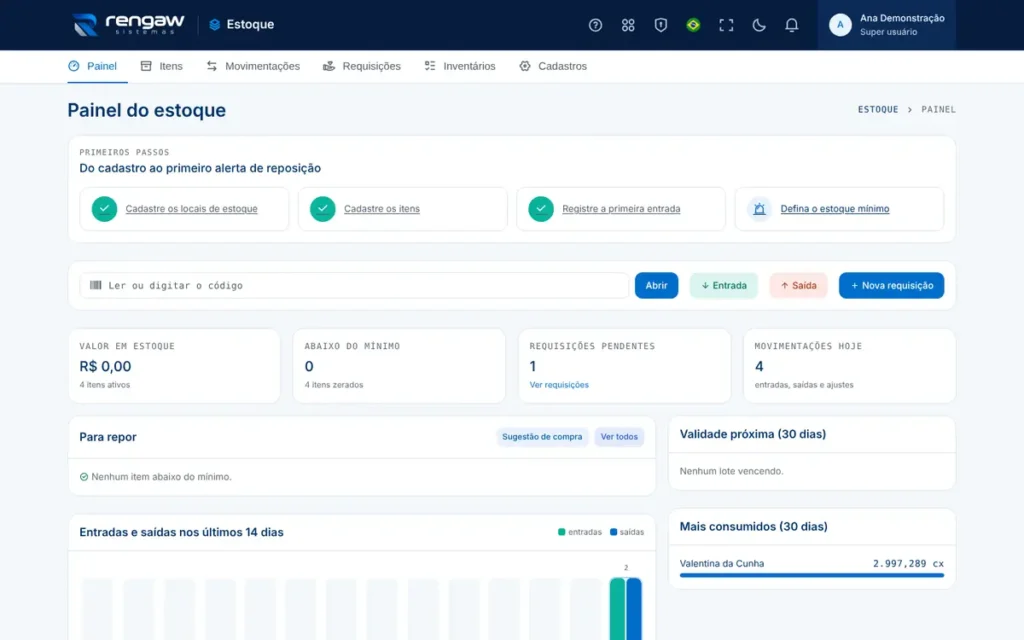Open the Ver requisições link
1024x640 pixels.
click(x=559, y=385)
